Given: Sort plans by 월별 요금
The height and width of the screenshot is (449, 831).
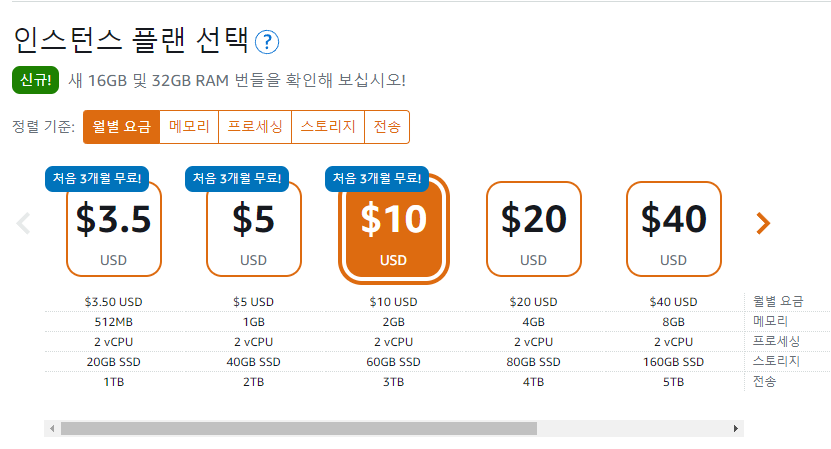Looking at the screenshot, I should pos(121,127).
